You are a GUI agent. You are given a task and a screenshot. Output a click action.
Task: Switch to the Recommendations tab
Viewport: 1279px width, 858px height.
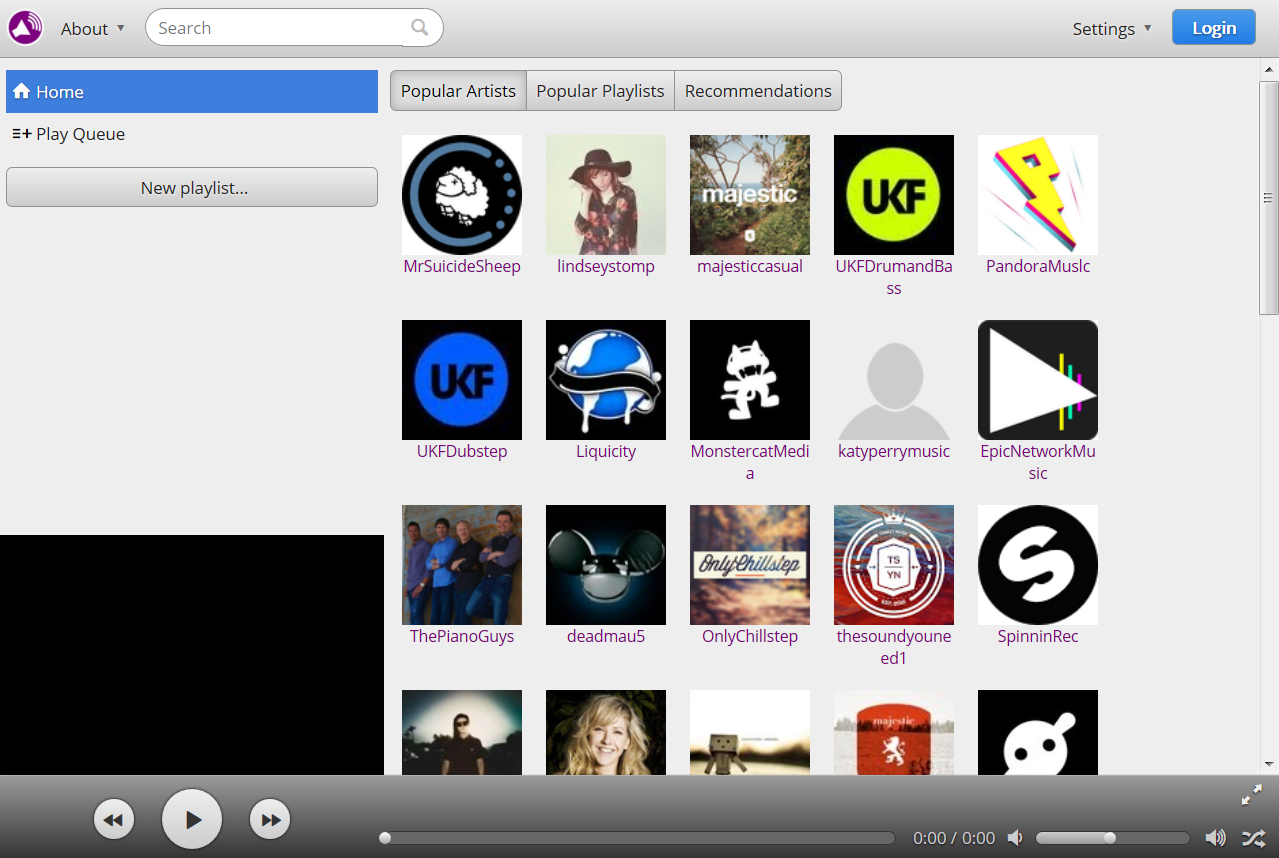[x=758, y=91]
